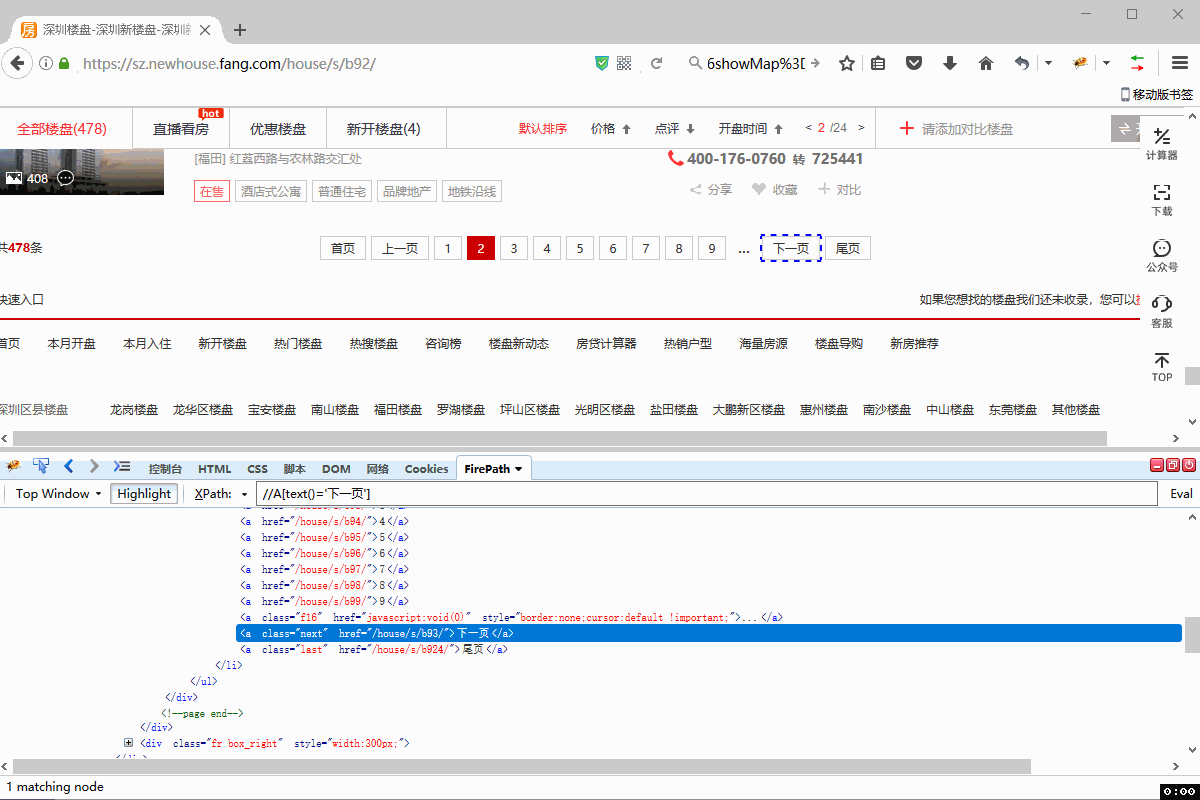Screen dimensions: 1200x800
Task: Open the Firefox hamburger menu
Action: [1180, 63]
